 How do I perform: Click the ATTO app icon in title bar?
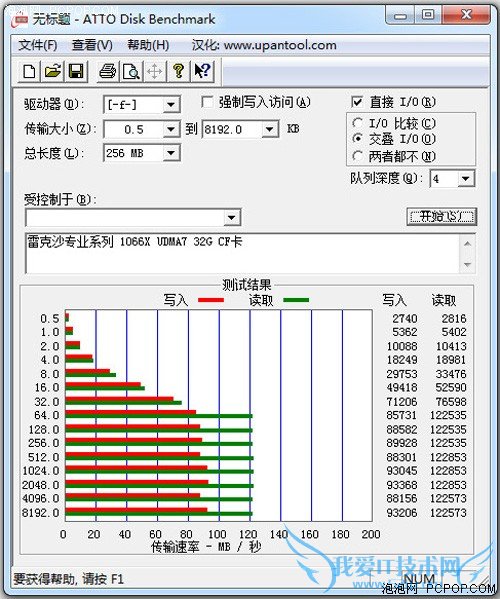coord(19,19)
